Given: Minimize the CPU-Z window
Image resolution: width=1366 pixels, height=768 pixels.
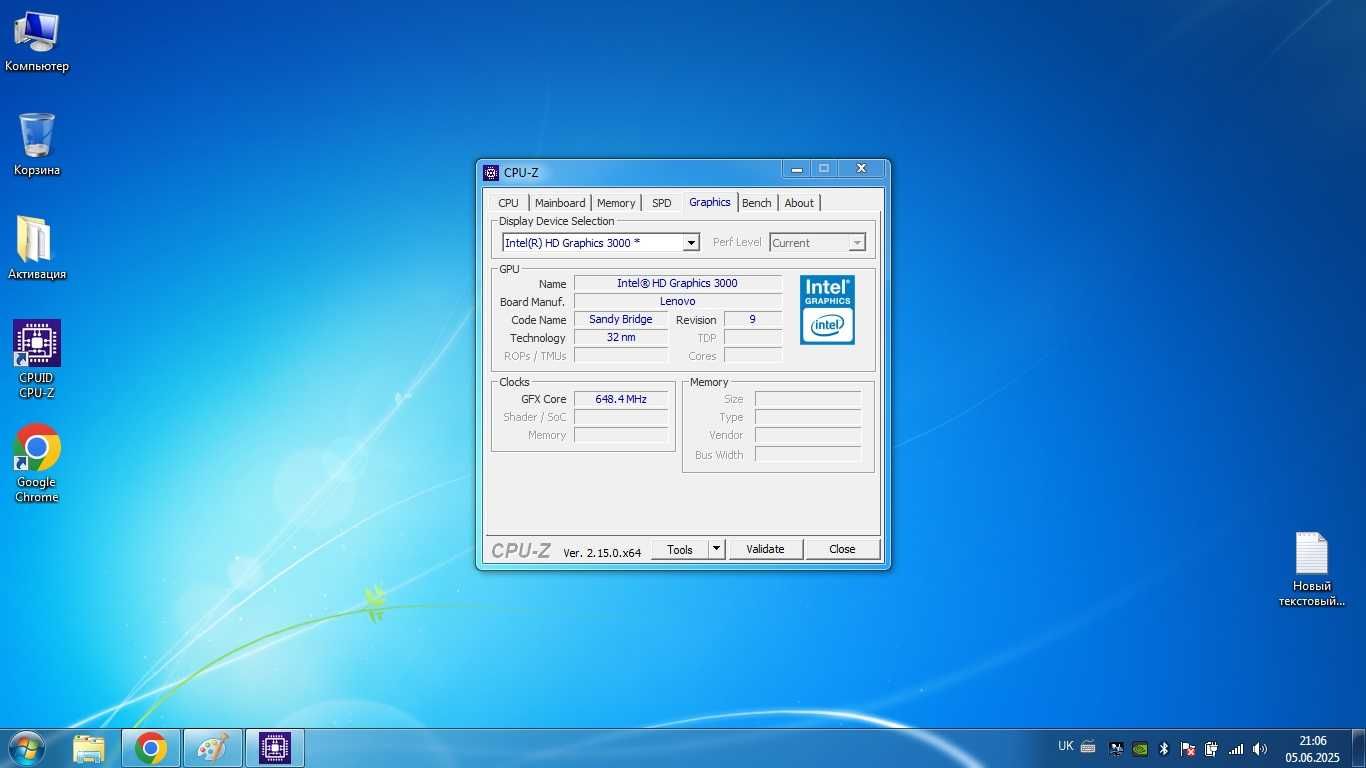Looking at the screenshot, I should [796, 169].
